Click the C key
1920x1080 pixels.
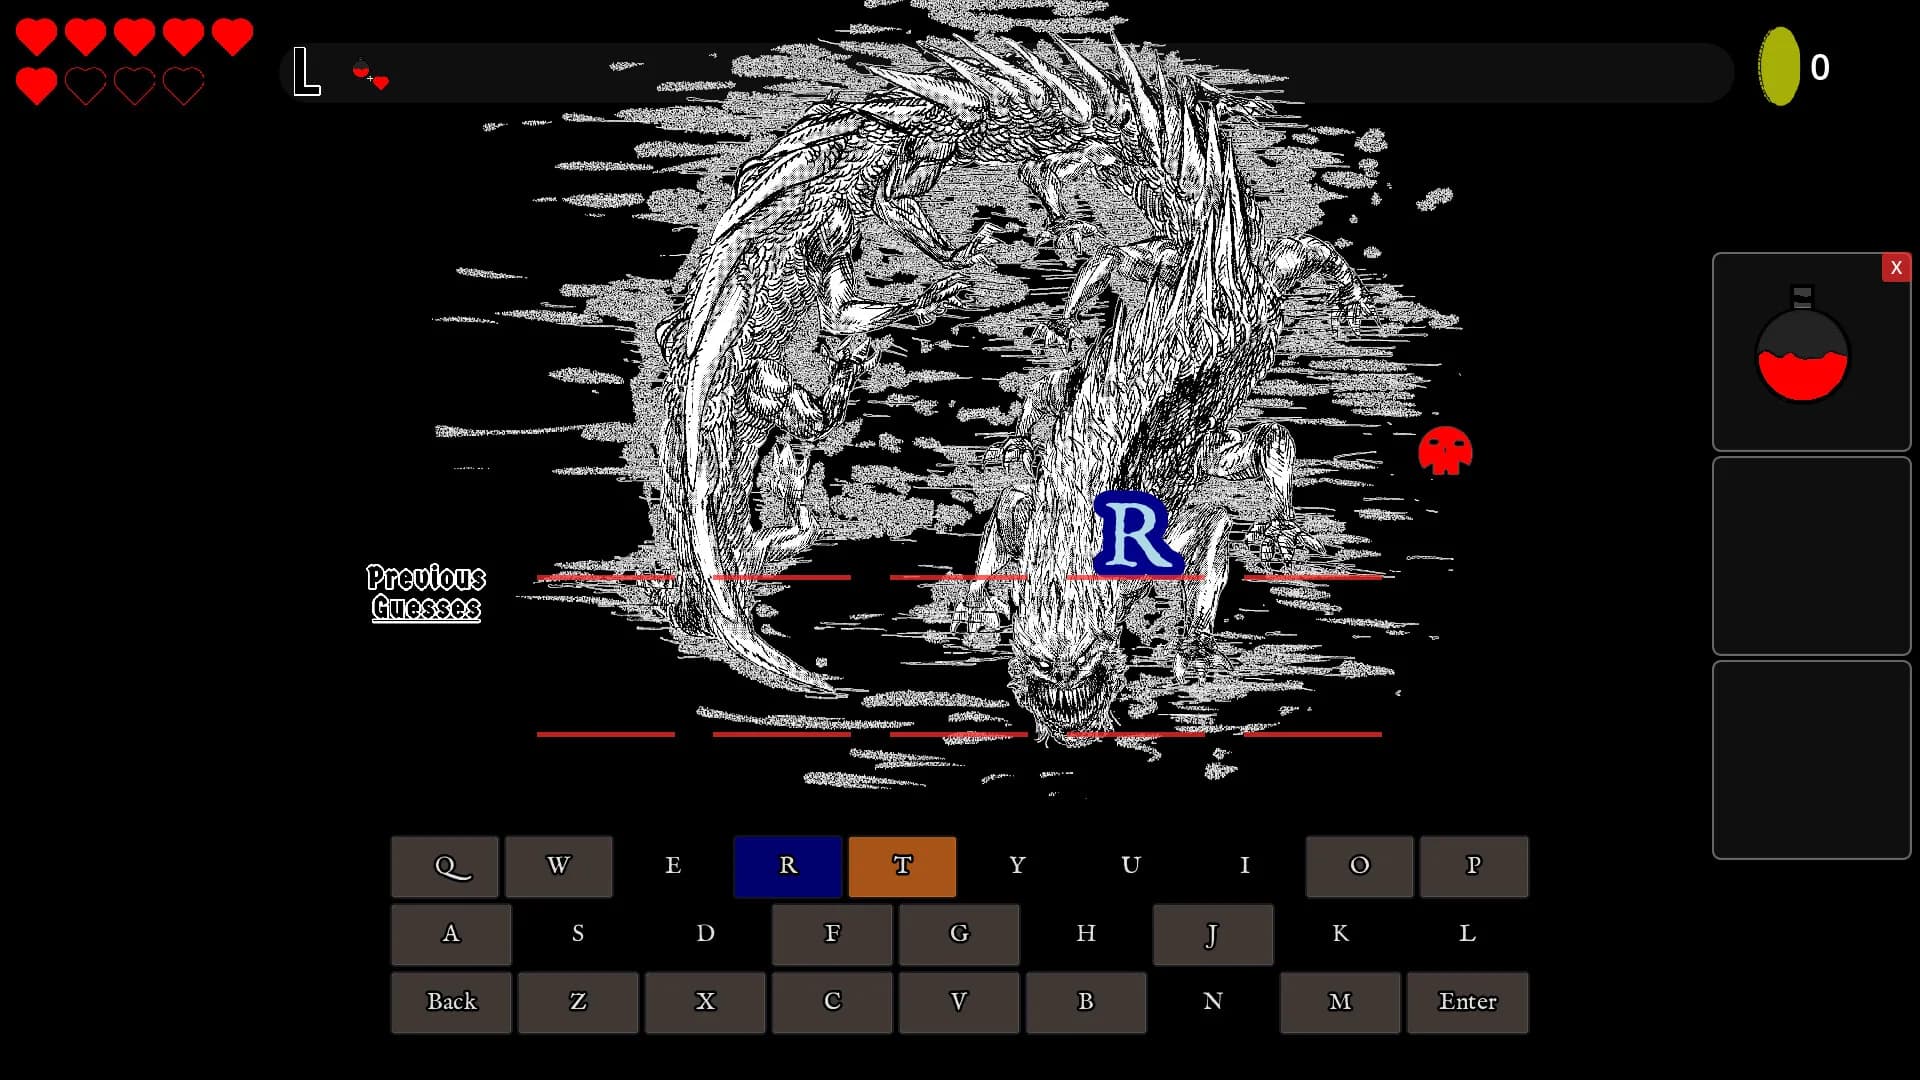(832, 1002)
